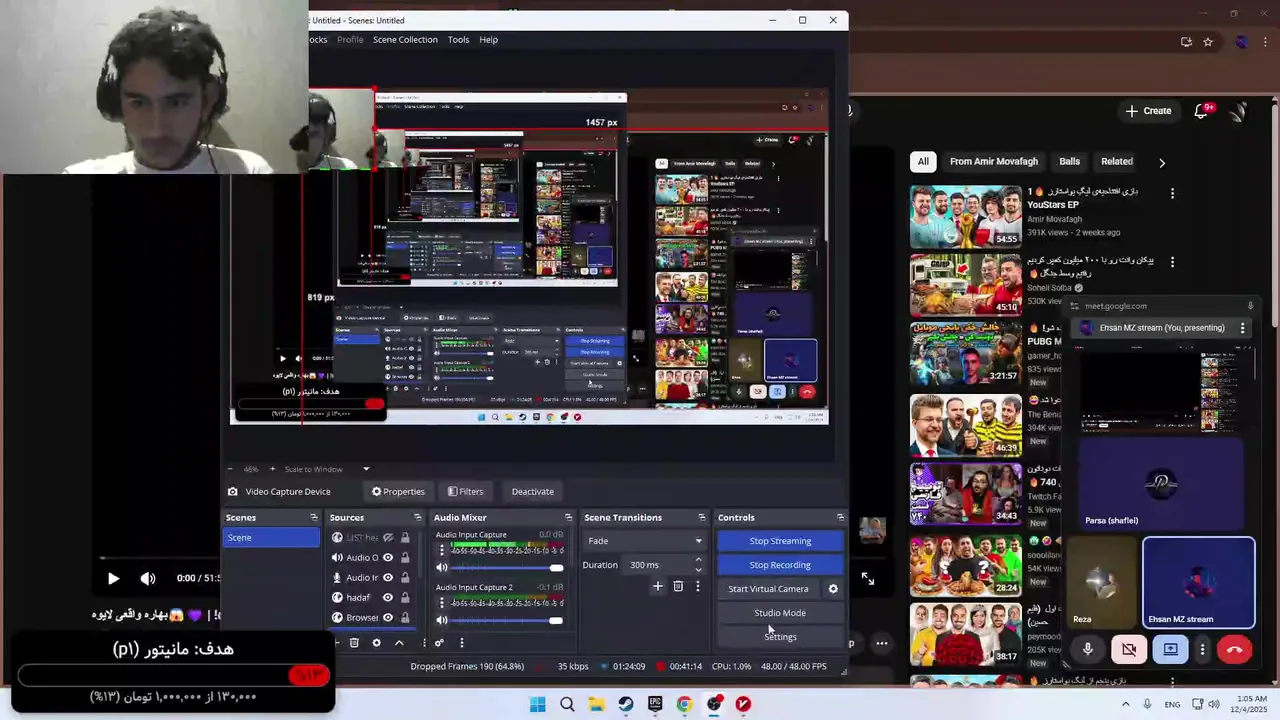Enter fullscreen on the YouTube player
This screenshot has height=720, width=1280.
868,578
